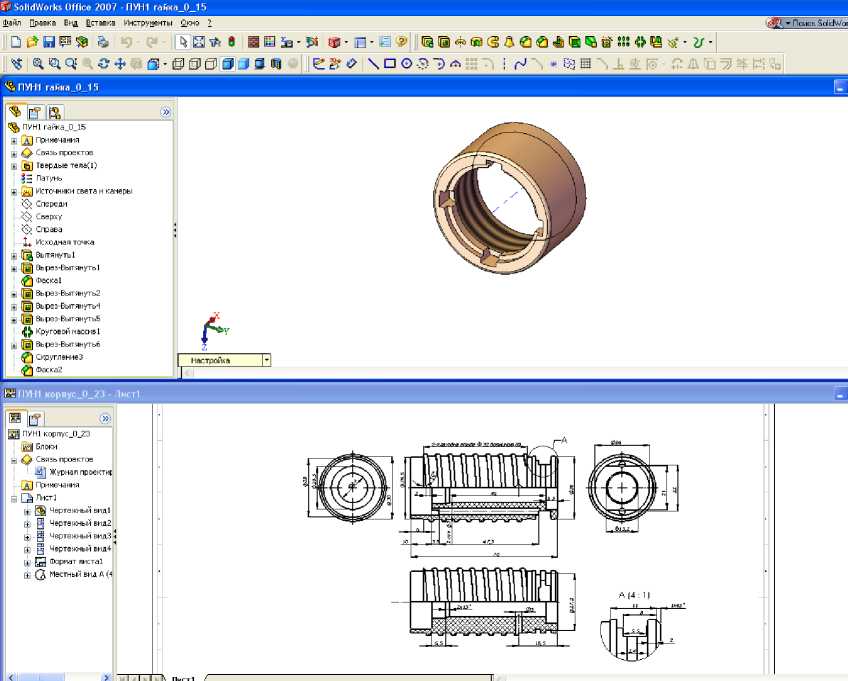Image resolution: width=848 pixels, height=681 pixels.
Task: Click the Print icon in the toolbar
Action: click(104, 42)
